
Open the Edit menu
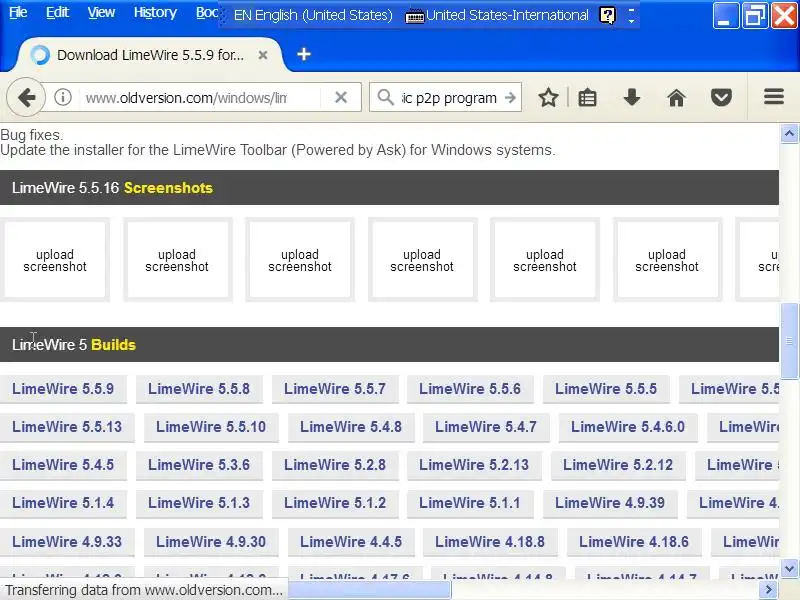click(57, 12)
